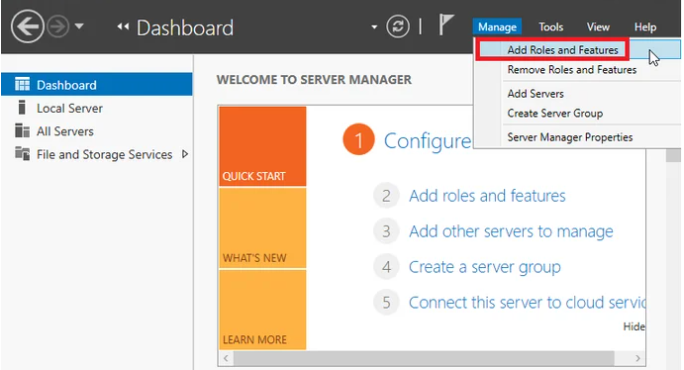Open the dropdown arrow beside the refresh icon

coord(374,27)
